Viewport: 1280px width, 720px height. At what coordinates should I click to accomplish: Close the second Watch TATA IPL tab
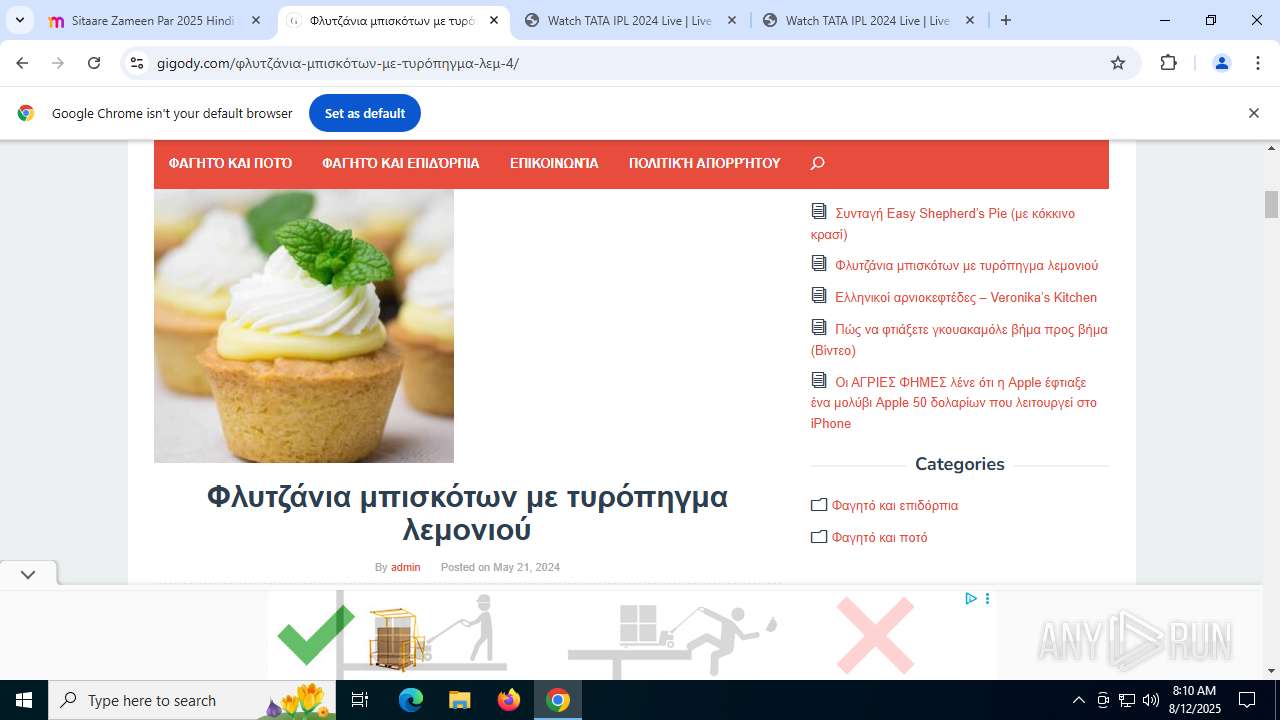tap(969, 20)
